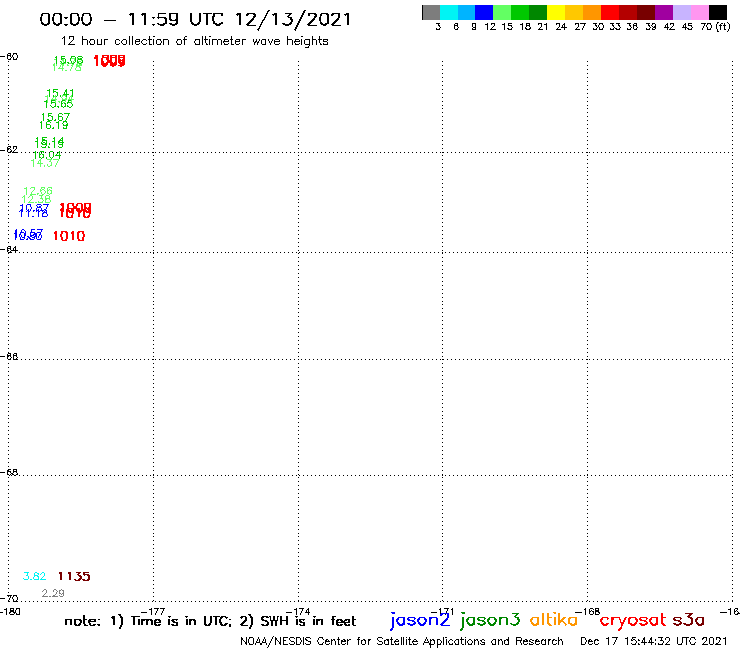Select the cyan swatch in the color bar
740x650 pixels.
pos(449,12)
